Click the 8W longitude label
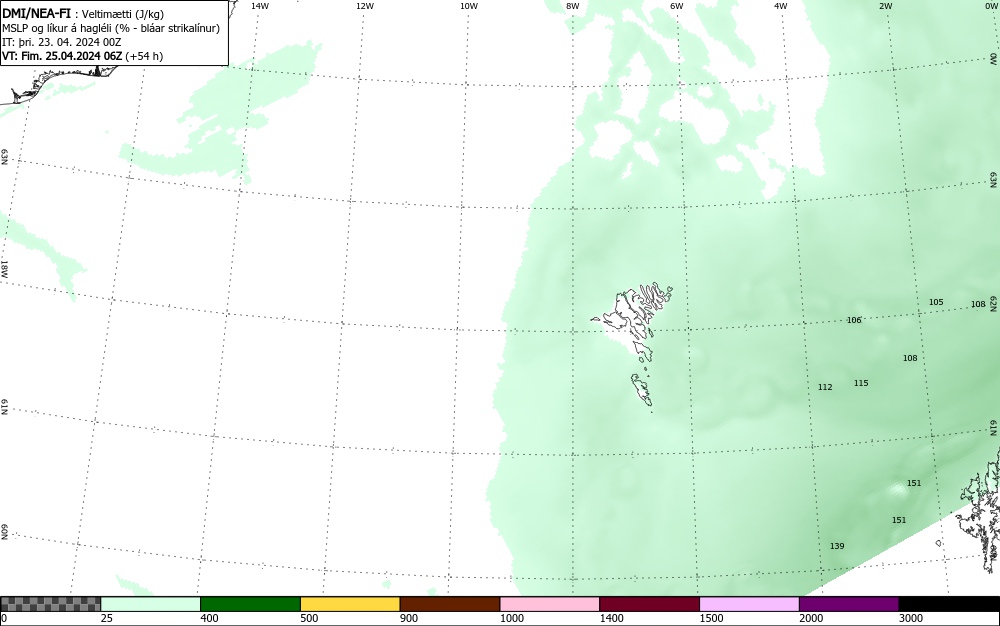The image size is (1000, 626). [573, 6]
